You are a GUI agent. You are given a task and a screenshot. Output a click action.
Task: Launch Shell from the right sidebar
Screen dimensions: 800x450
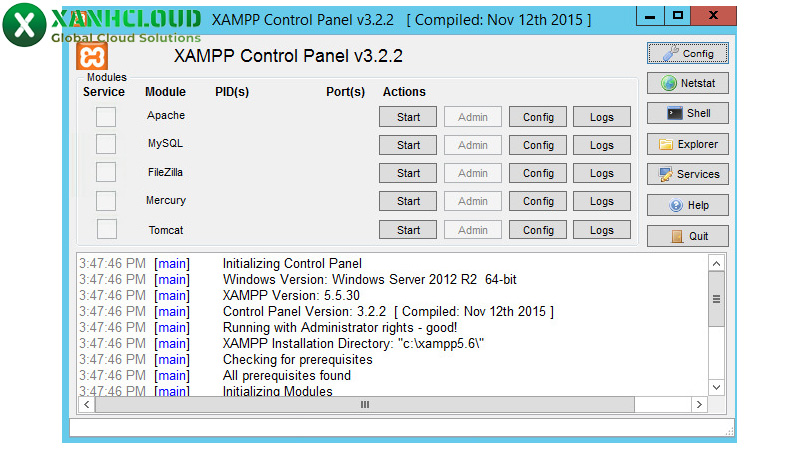point(687,113)
